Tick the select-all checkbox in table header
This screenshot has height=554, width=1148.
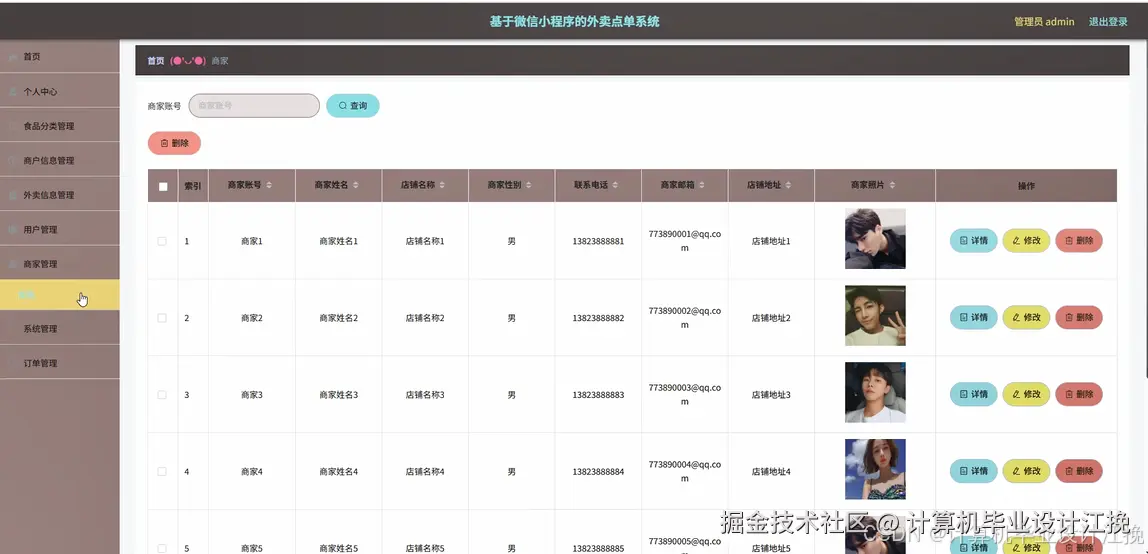click(163, 187)
